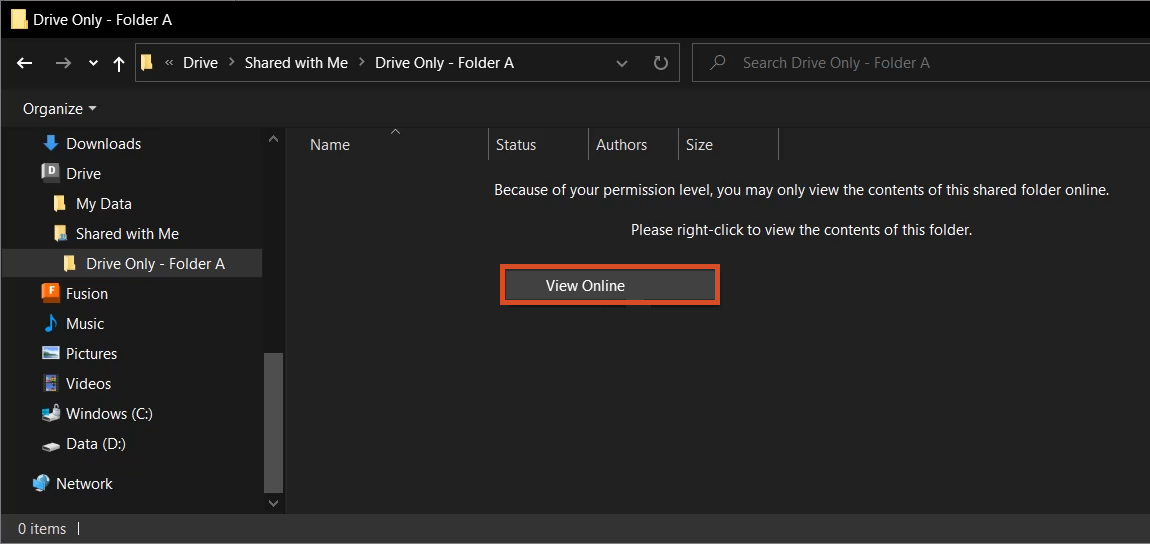Click the Network icon in sidebar

[x=41, y=483]
